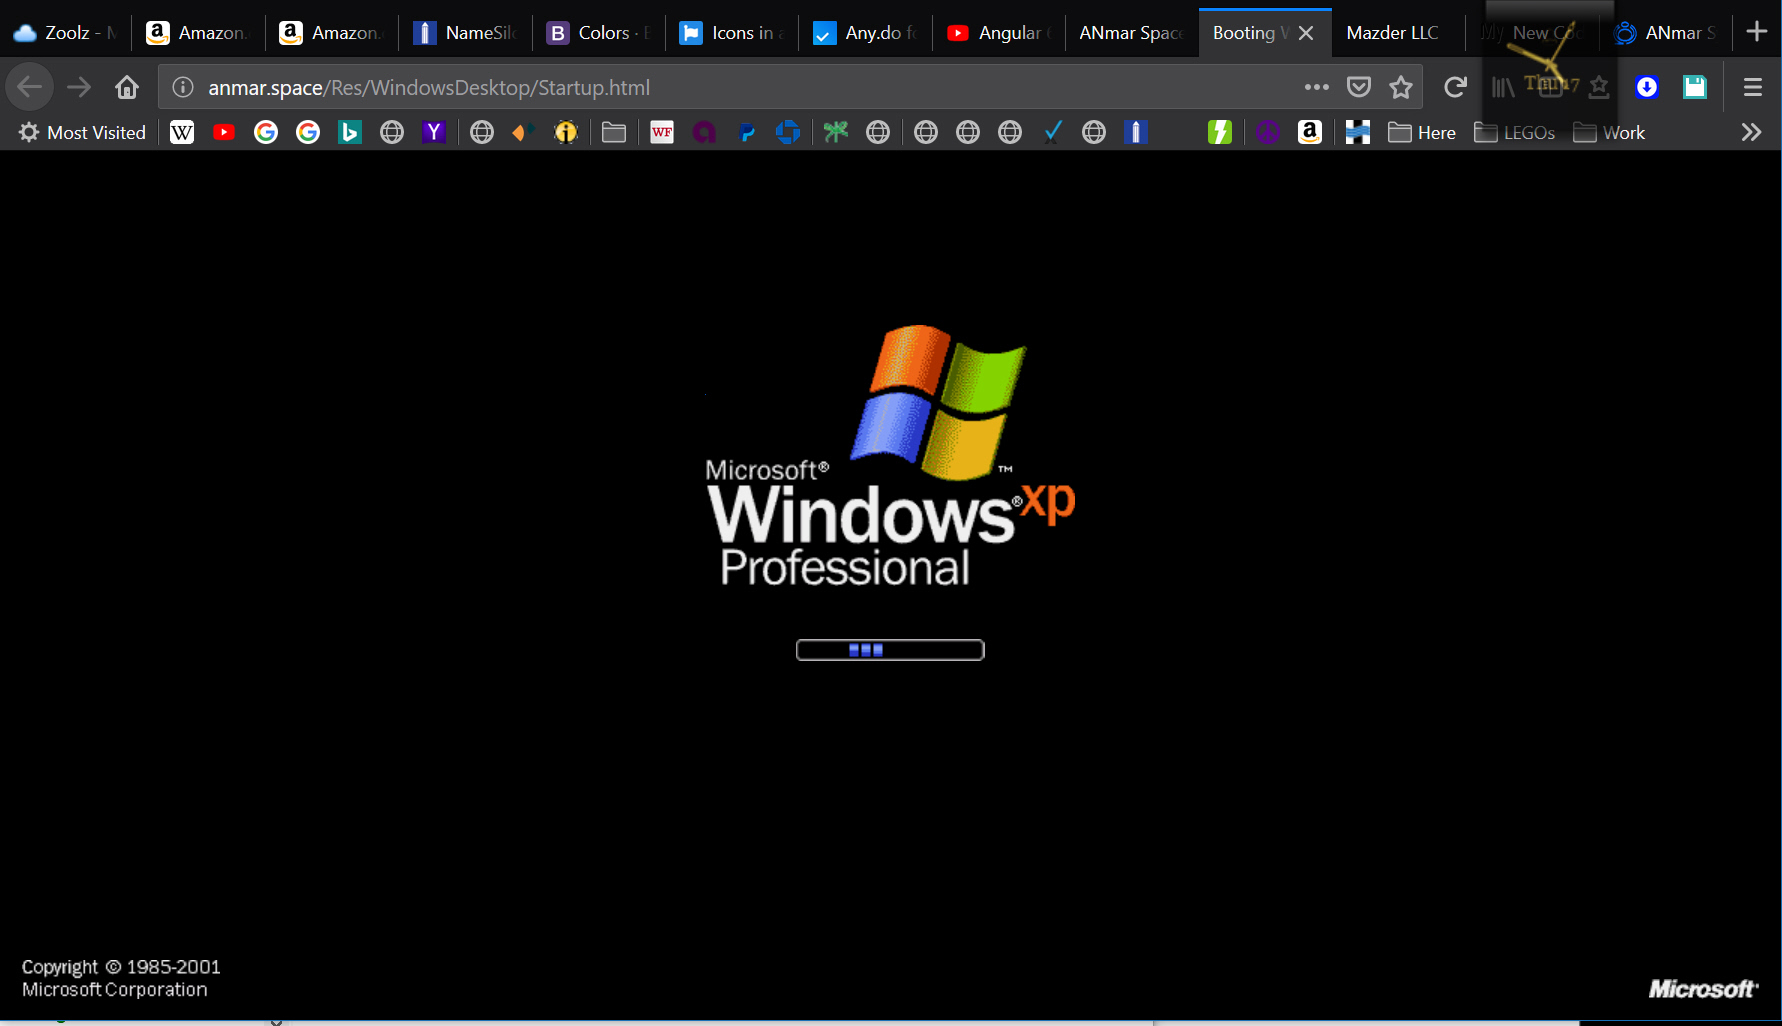
Task: Reload the current page
Action: tap(1455, 88)
